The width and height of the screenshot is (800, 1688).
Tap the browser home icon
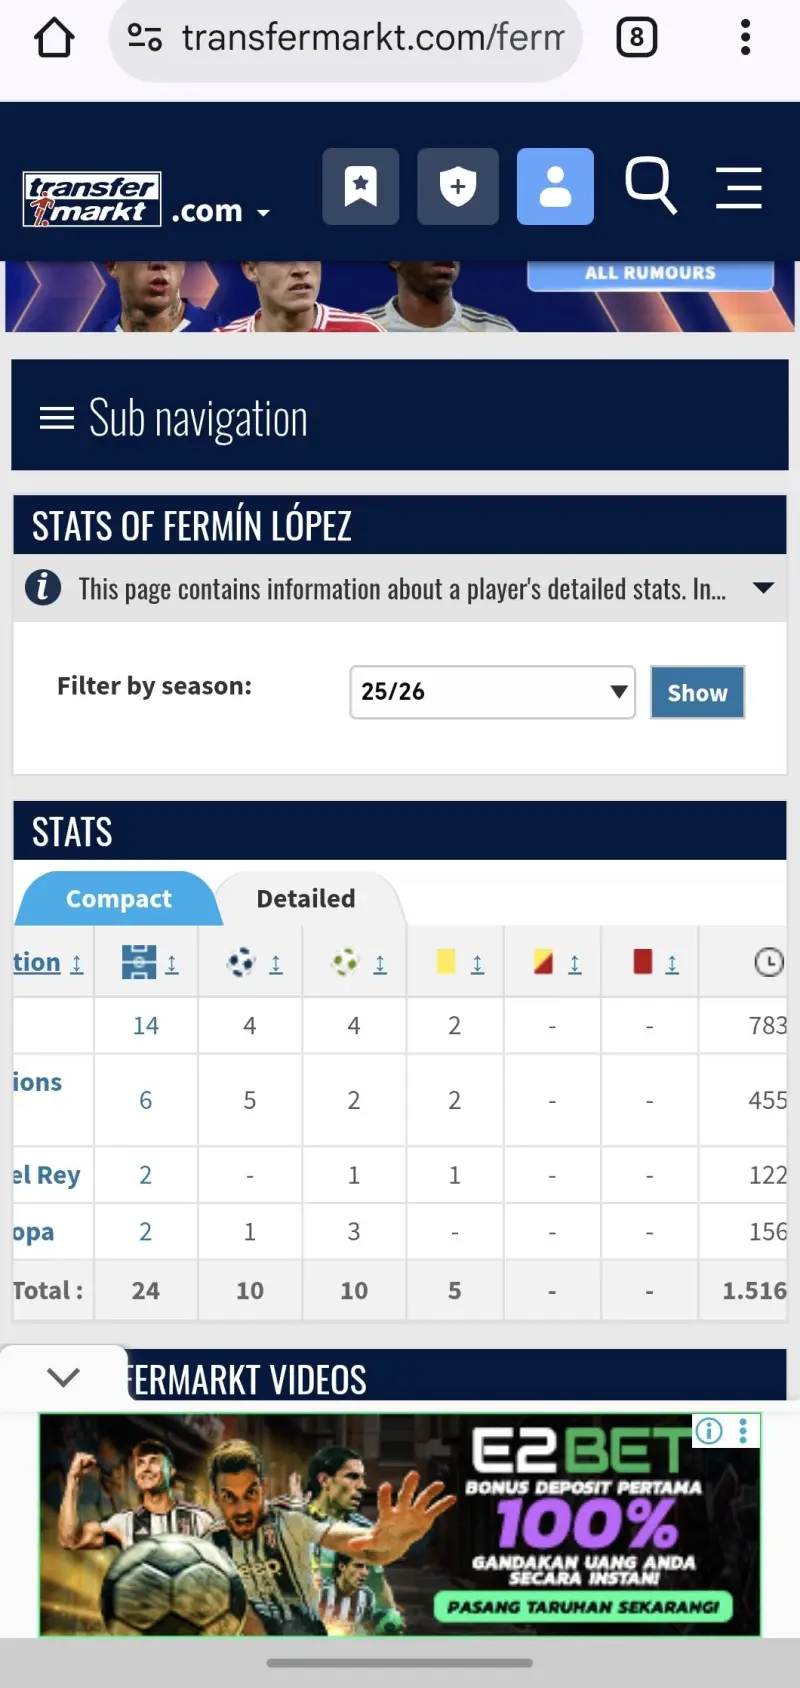coord(54,39)
